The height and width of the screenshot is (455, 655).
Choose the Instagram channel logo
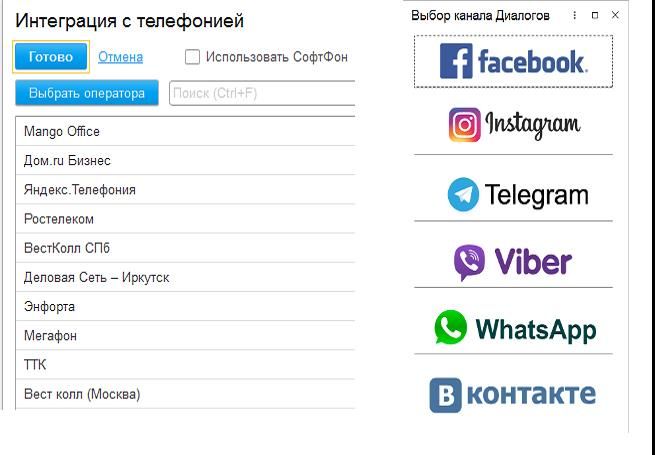(x=513, y=125)
